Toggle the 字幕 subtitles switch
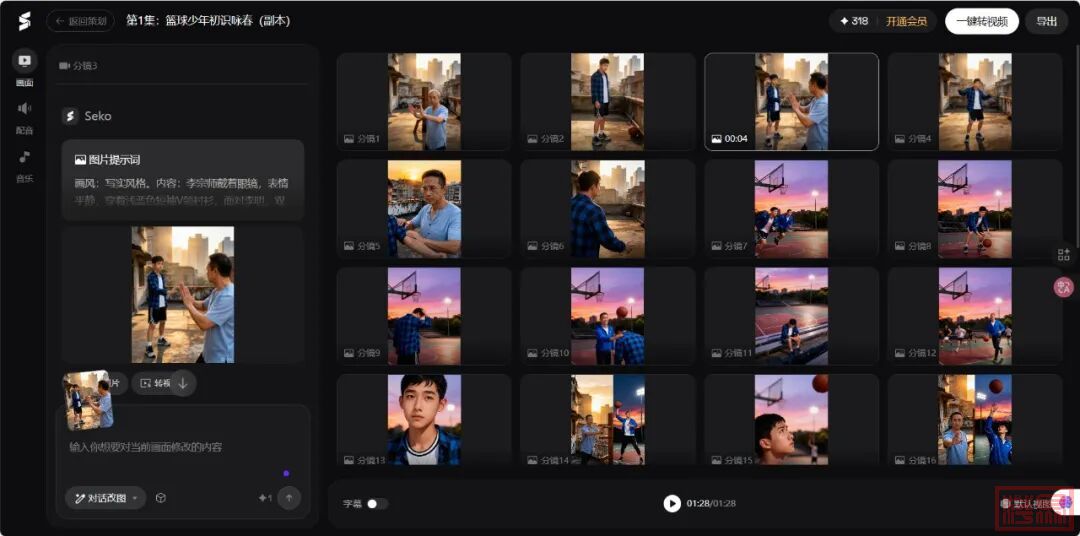 pyautogui.click(x=377, y=504)
